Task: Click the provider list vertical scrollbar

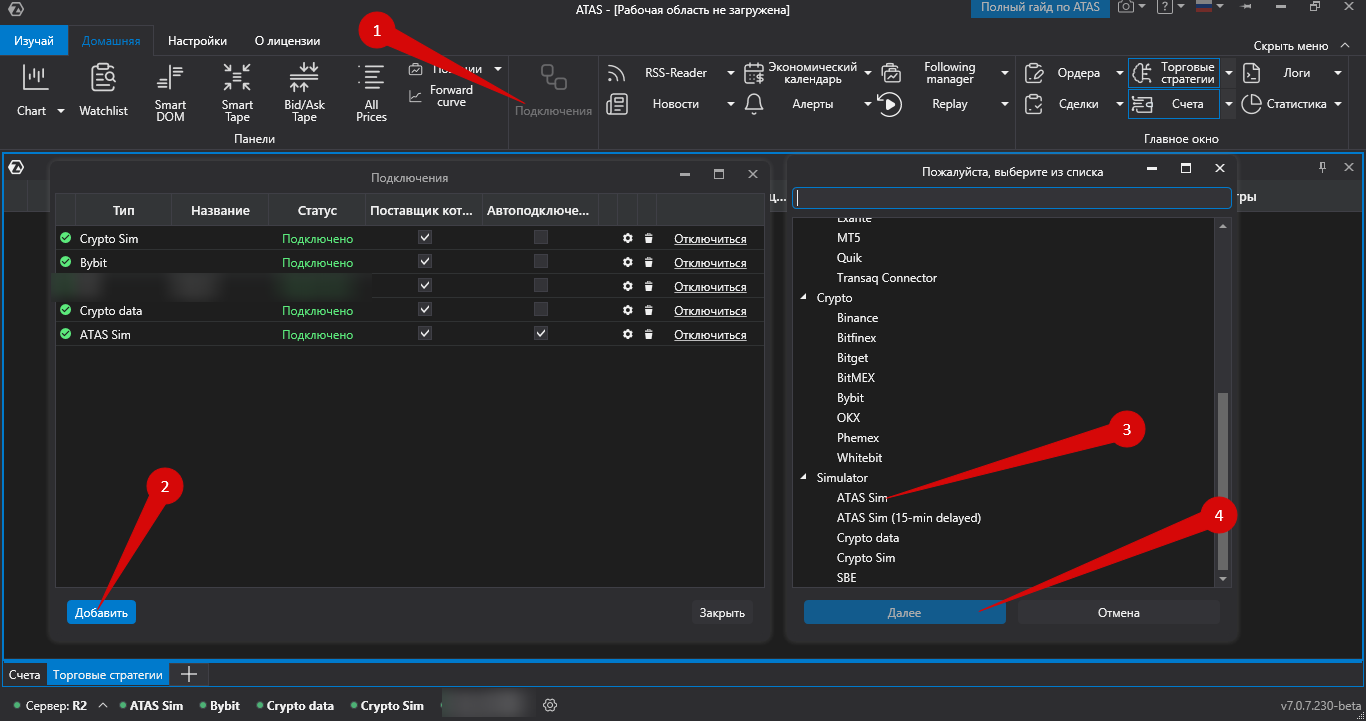Action: (1222, 481)
